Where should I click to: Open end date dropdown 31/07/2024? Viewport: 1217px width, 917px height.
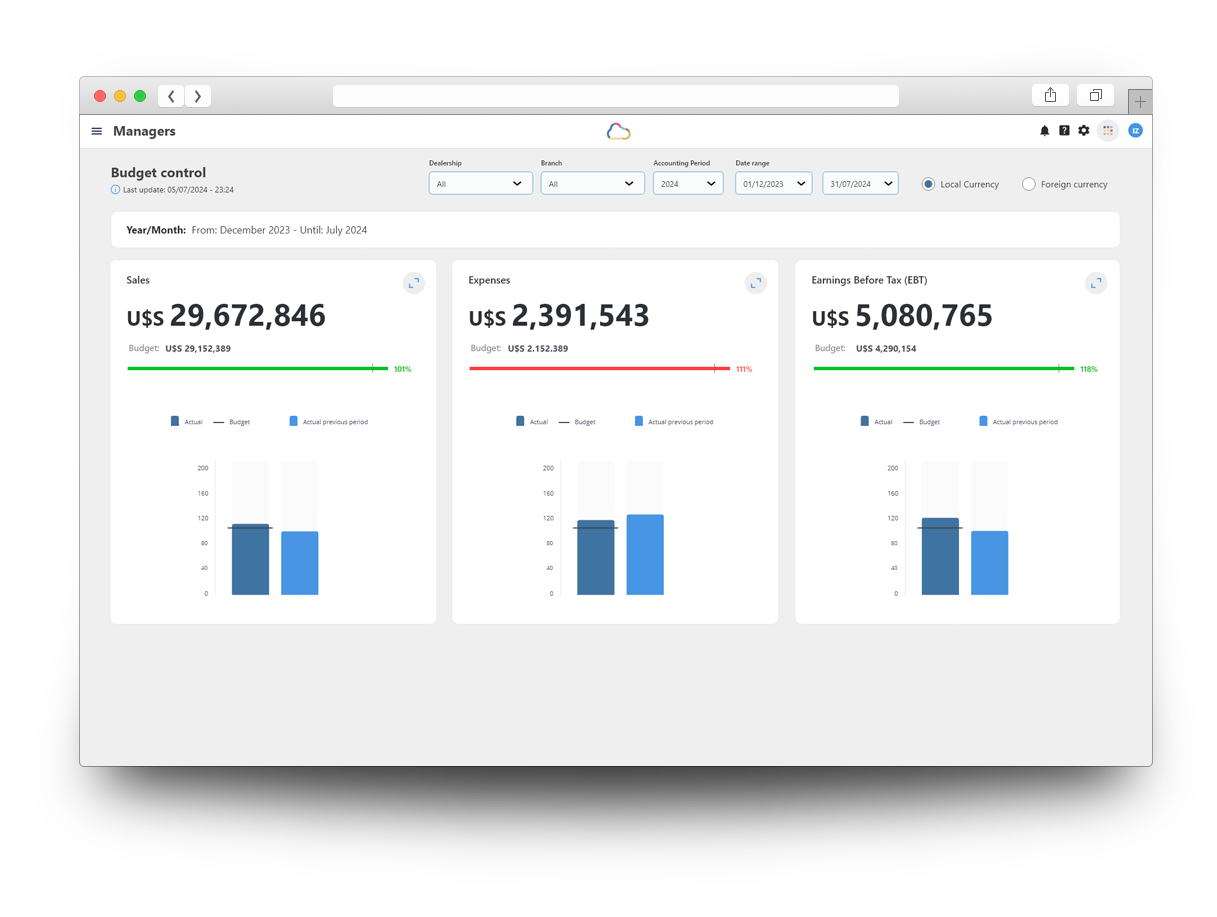[x=860, y=184]
